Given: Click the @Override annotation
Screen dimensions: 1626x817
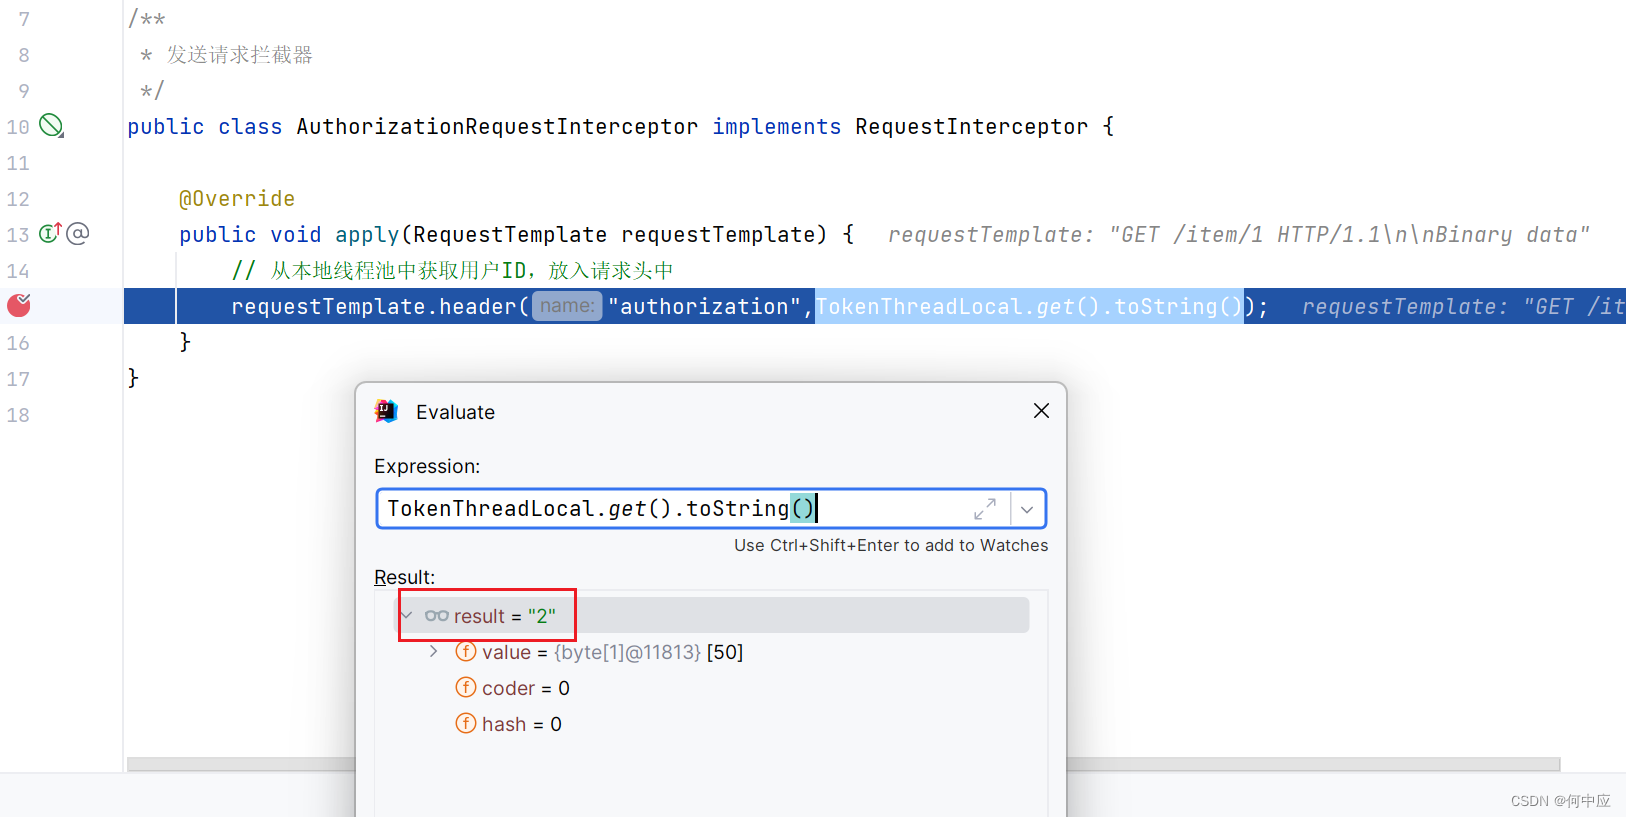Looking at the screenshot, I should click(x=237, y=198).
